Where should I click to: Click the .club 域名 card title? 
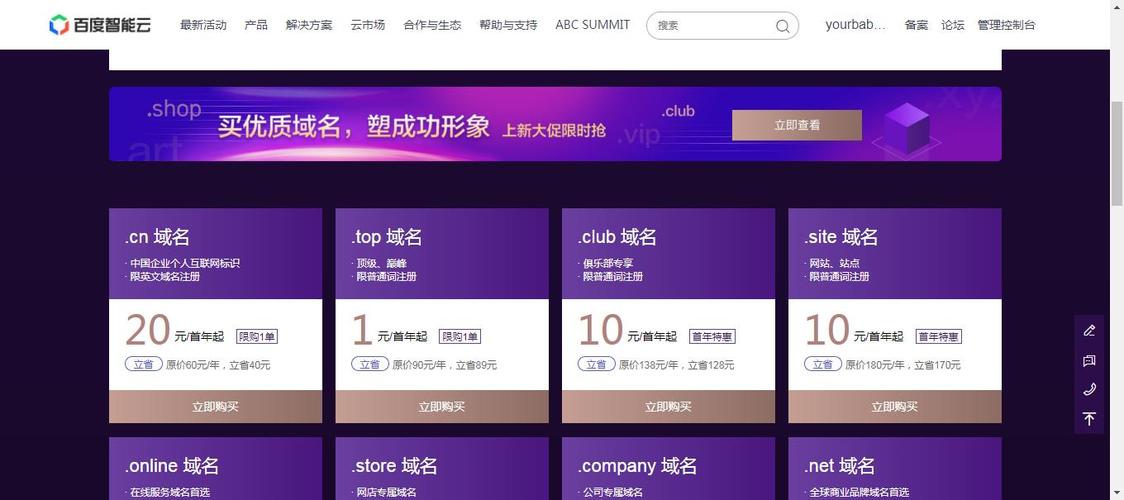click(x=617, y=237)
